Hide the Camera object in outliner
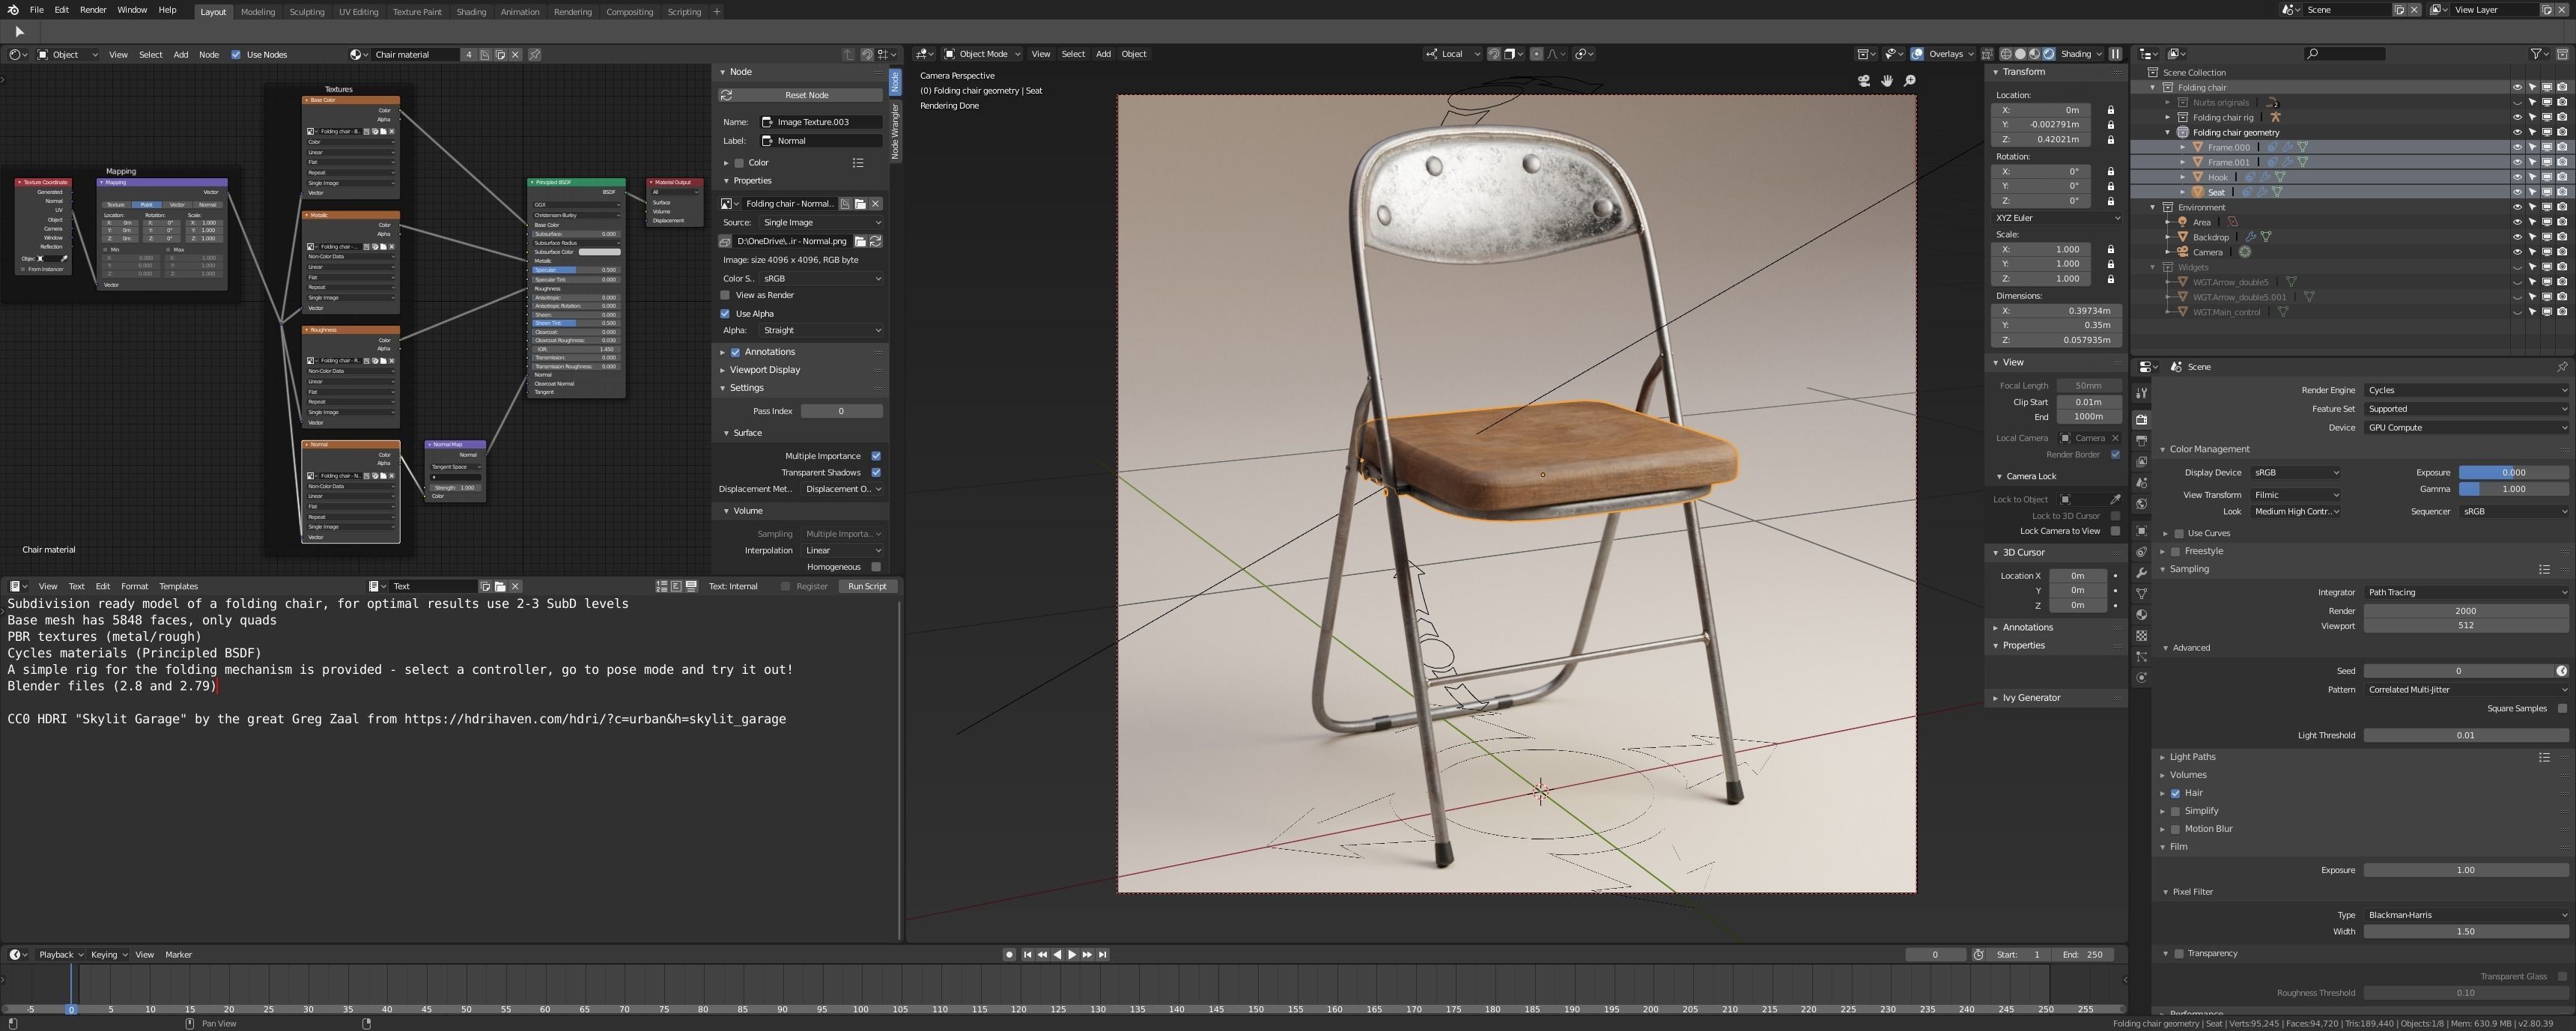The width and height of the screenshot is (2576, 1031). (x=2517, y=252)
